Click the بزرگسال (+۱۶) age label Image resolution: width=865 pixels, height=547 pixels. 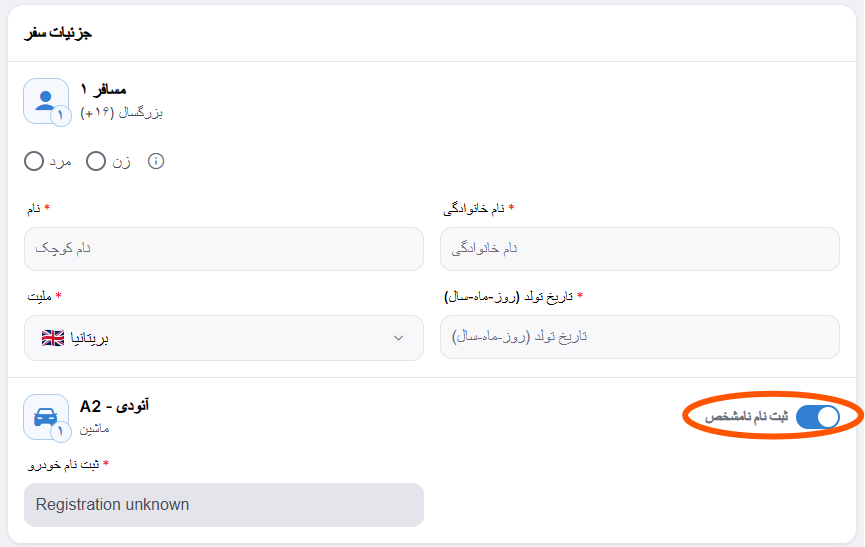121,113
